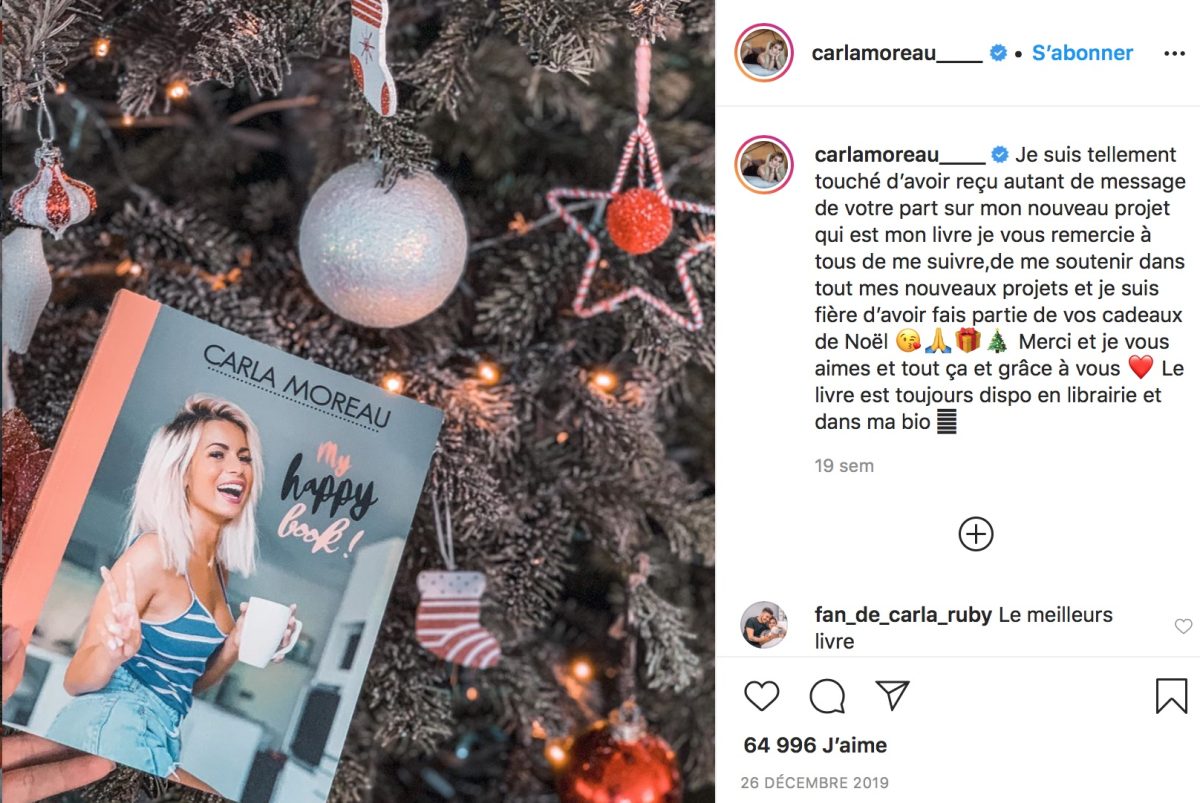Like the post with the heart icon
Screen dimensions: 1200x803
762,696
